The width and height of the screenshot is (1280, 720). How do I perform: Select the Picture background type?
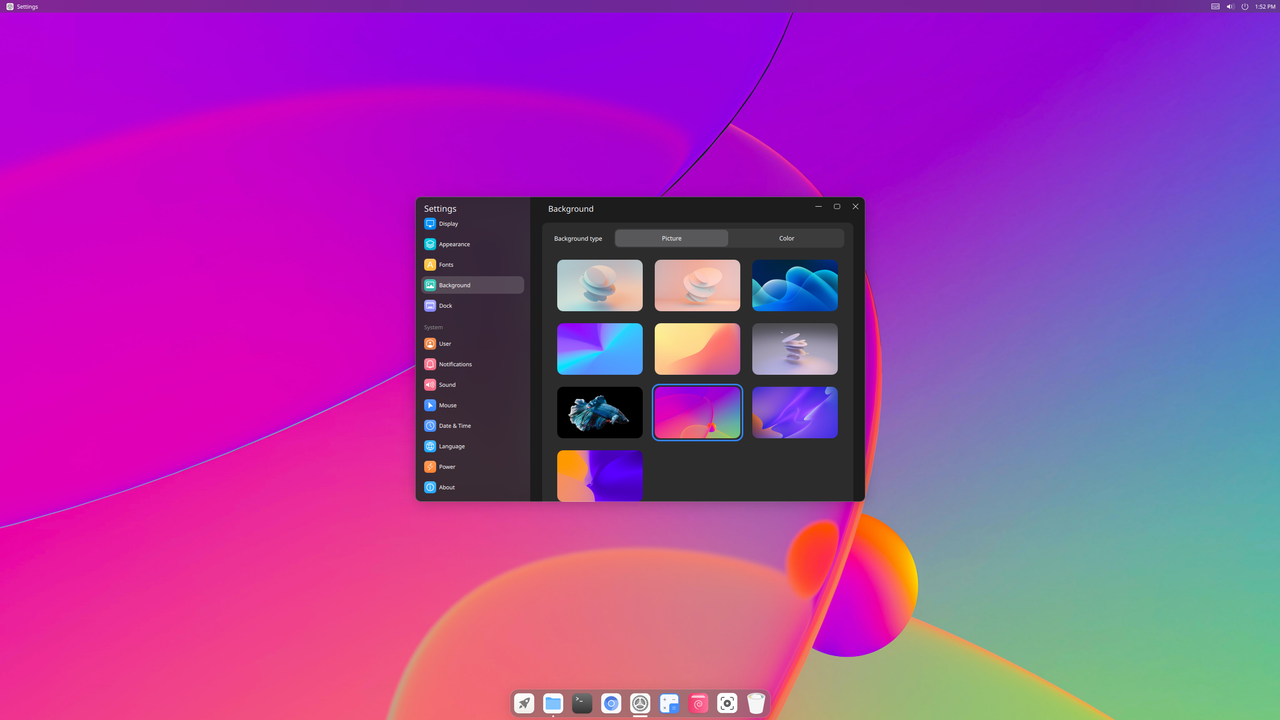pos(671,238)
